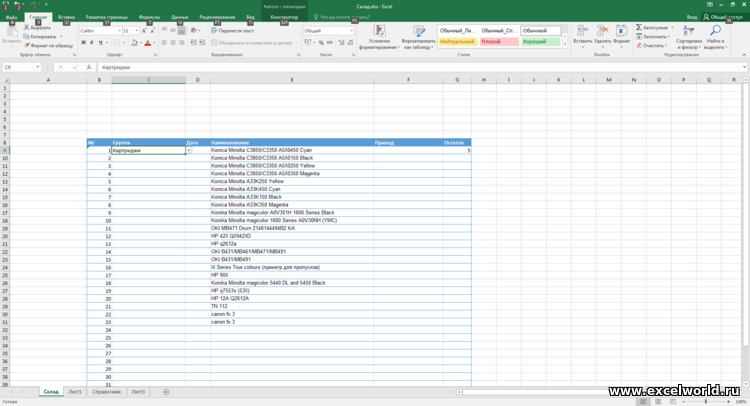Select all cells via corner triangle
750x406 pixels.
tap(6, 80)
